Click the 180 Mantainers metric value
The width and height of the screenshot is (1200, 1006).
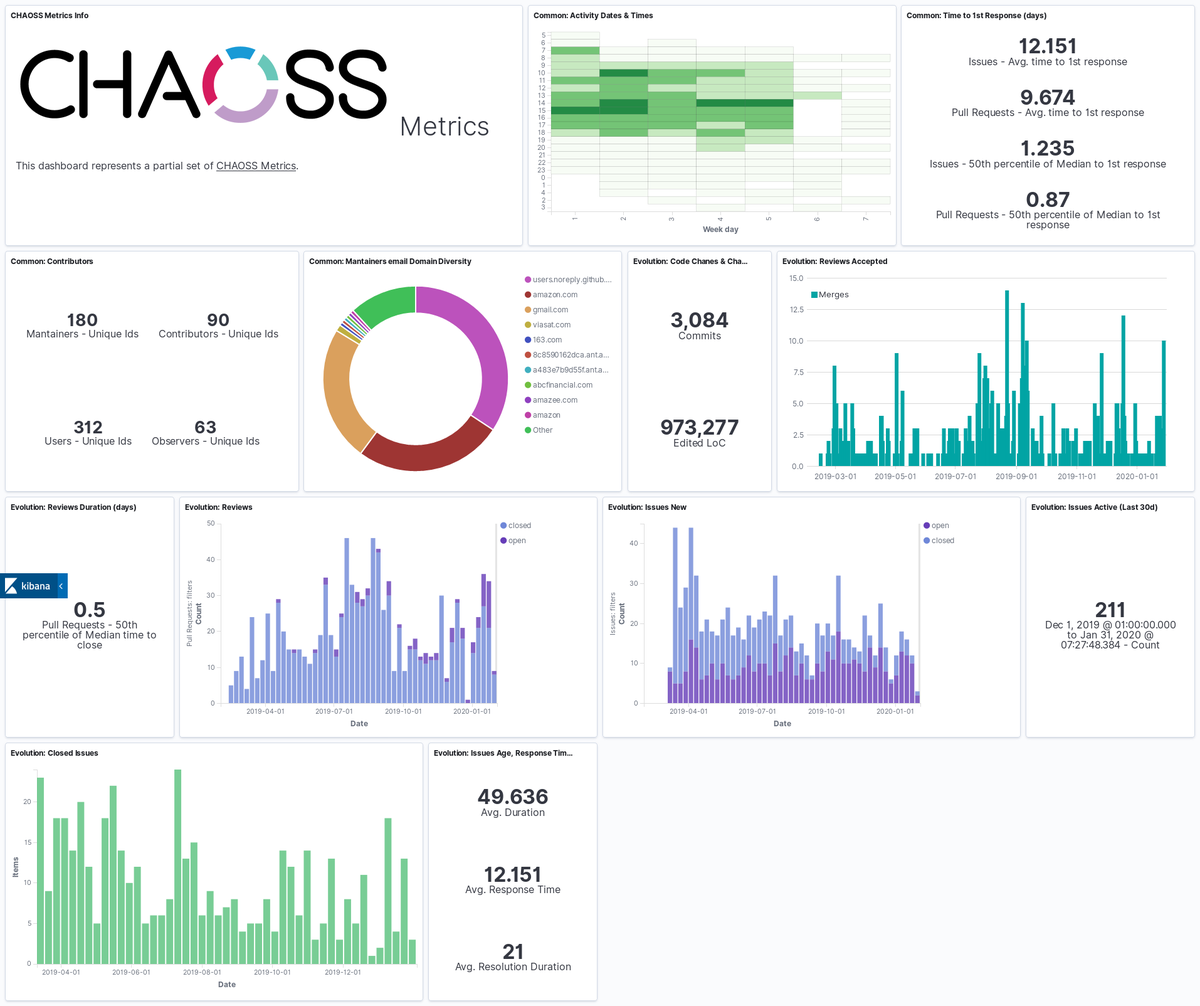point(82,320)
